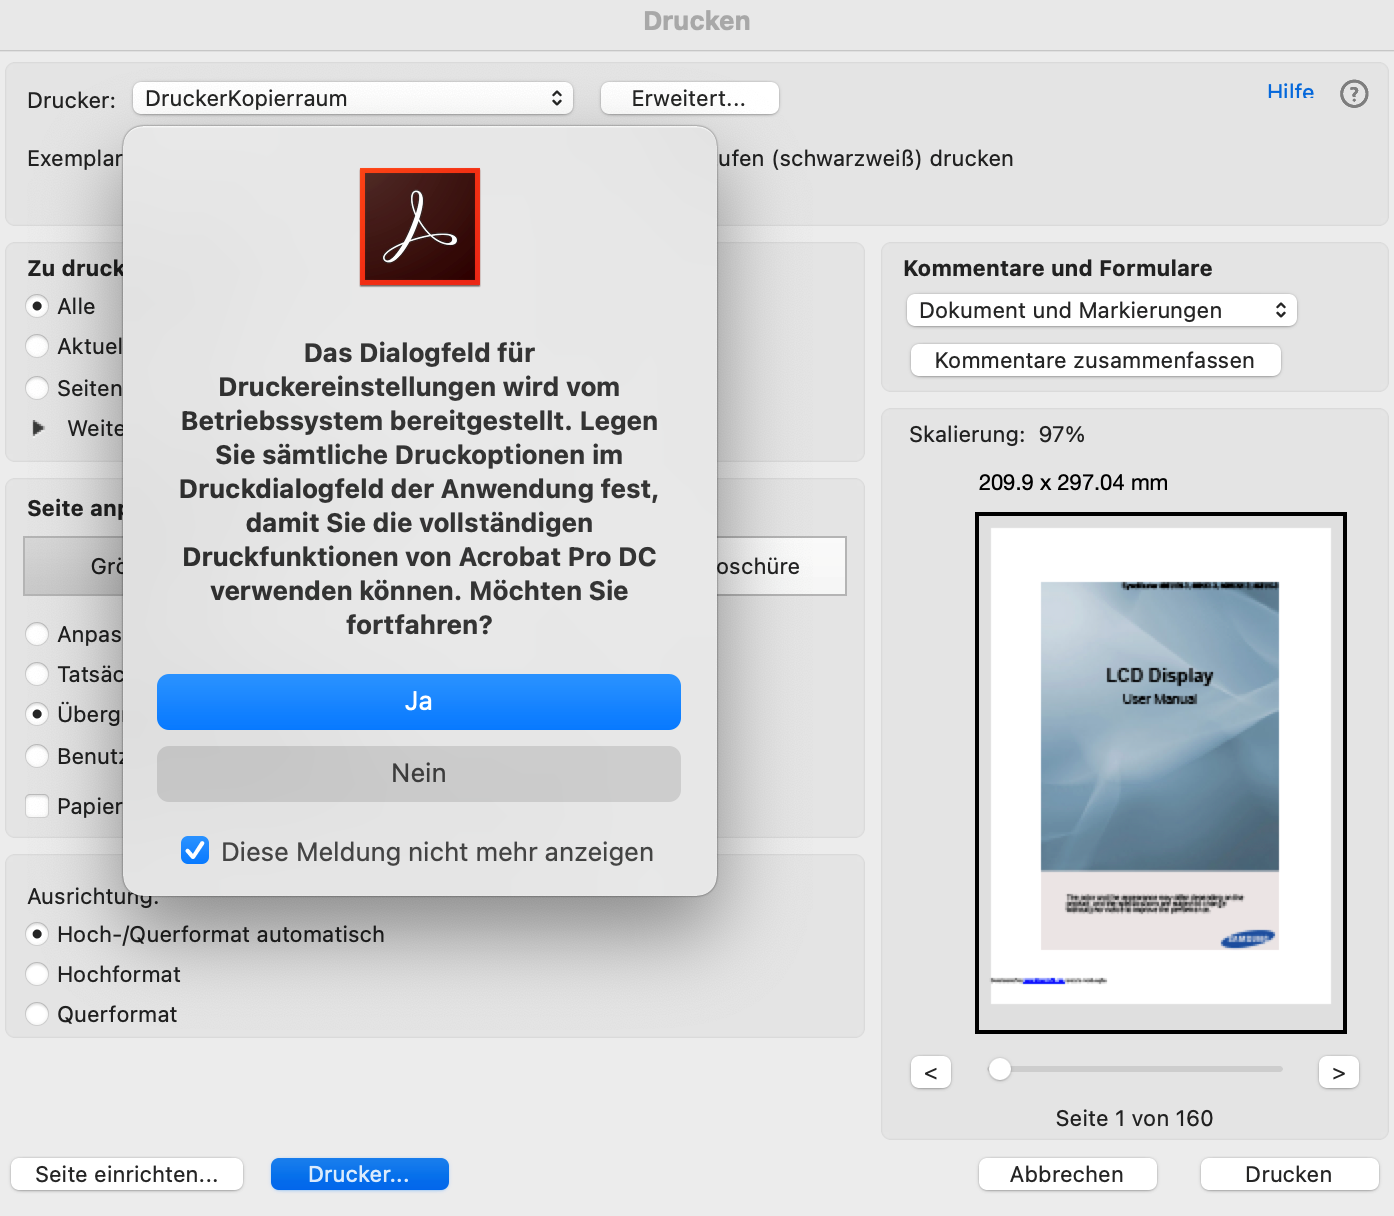Select the Querformat orientation
Viewport: 1394px width, 1216px height.
[37, 1014]
